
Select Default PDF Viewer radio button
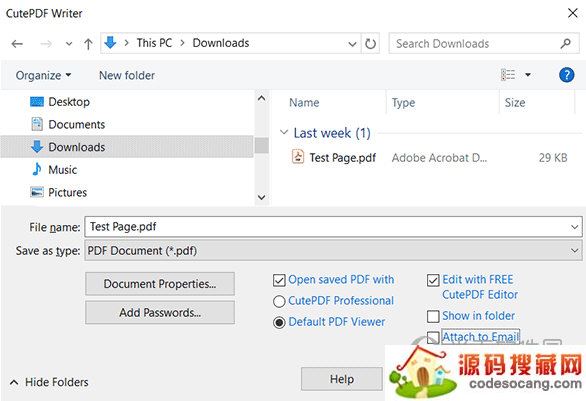[279, 322]
